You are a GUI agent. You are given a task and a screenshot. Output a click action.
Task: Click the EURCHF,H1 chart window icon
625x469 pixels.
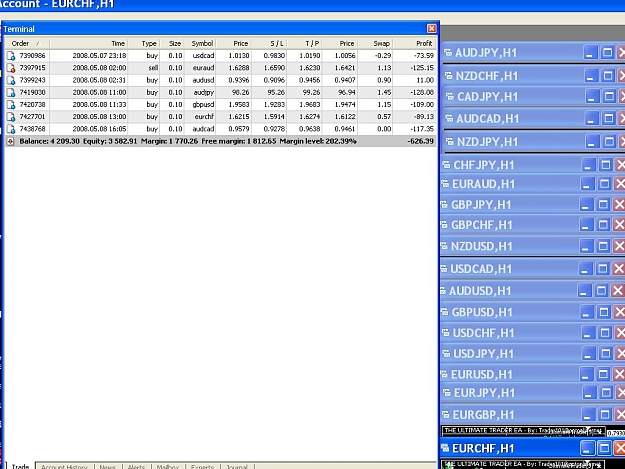pos(445,448)
